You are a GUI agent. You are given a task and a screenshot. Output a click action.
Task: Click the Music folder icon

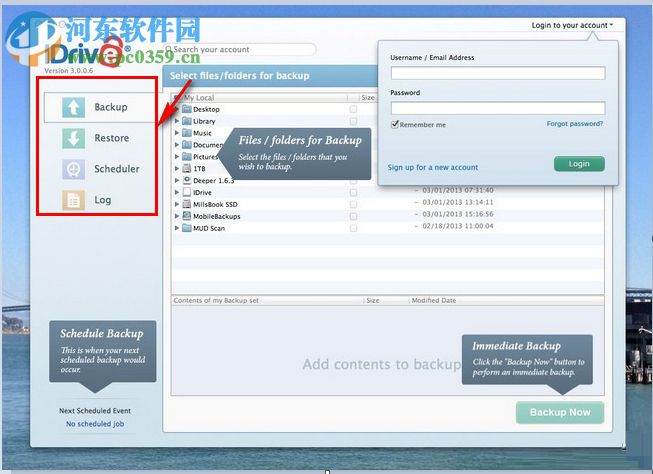[187, 133]
